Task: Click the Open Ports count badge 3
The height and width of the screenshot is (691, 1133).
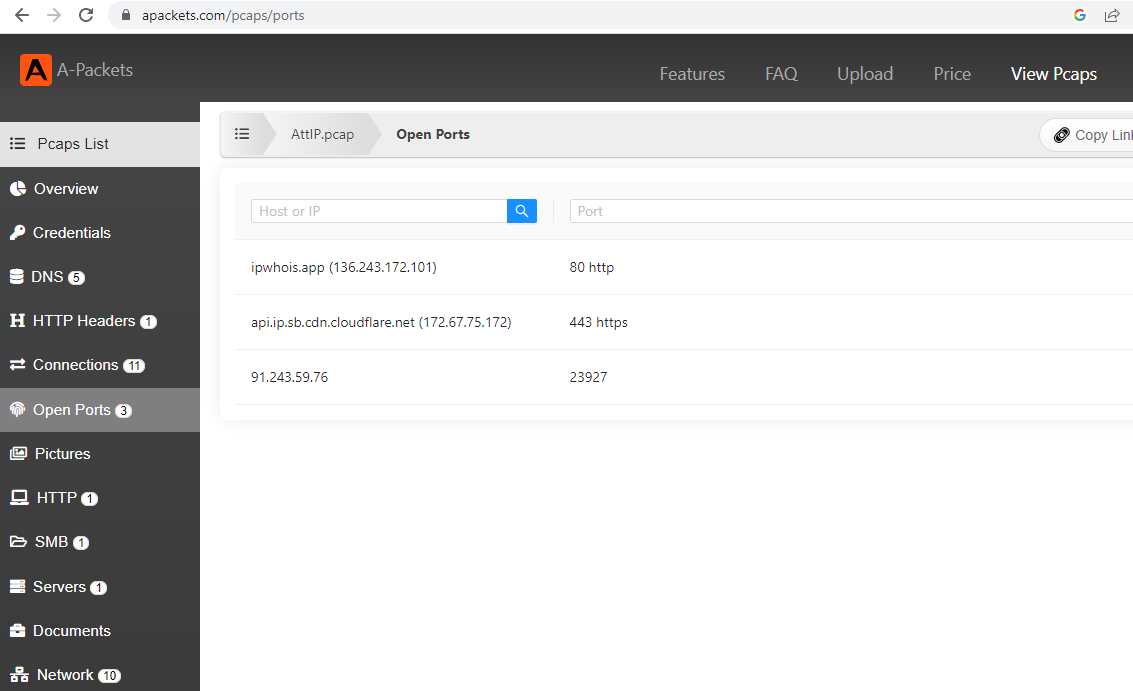Action: tap(124, 411)
